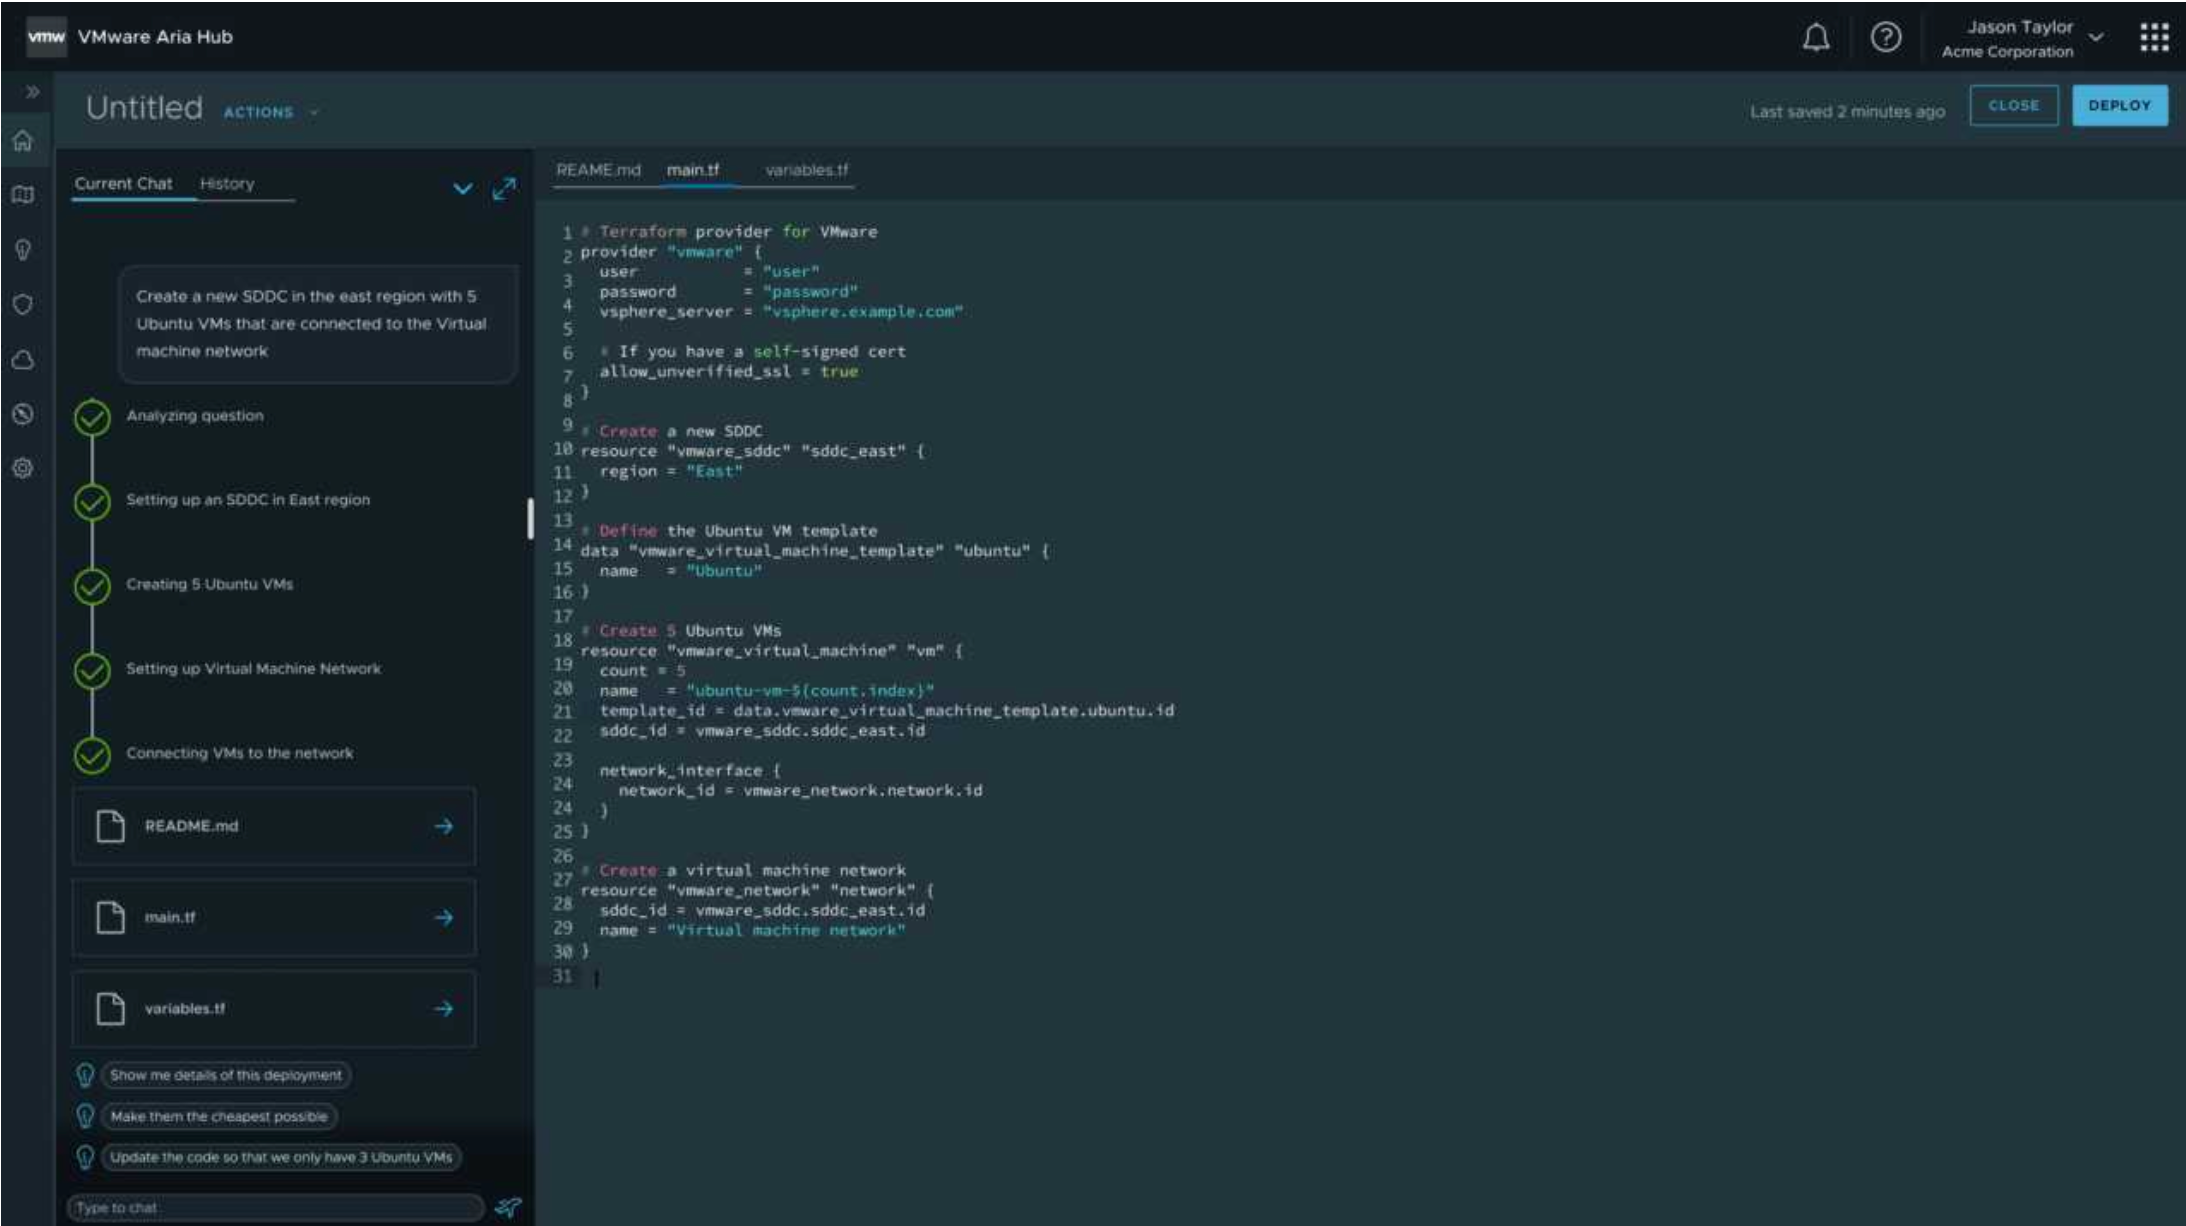Open the settings gear sidebar icon
This screenshot has width=2186, height=1226.
point(23,468)
